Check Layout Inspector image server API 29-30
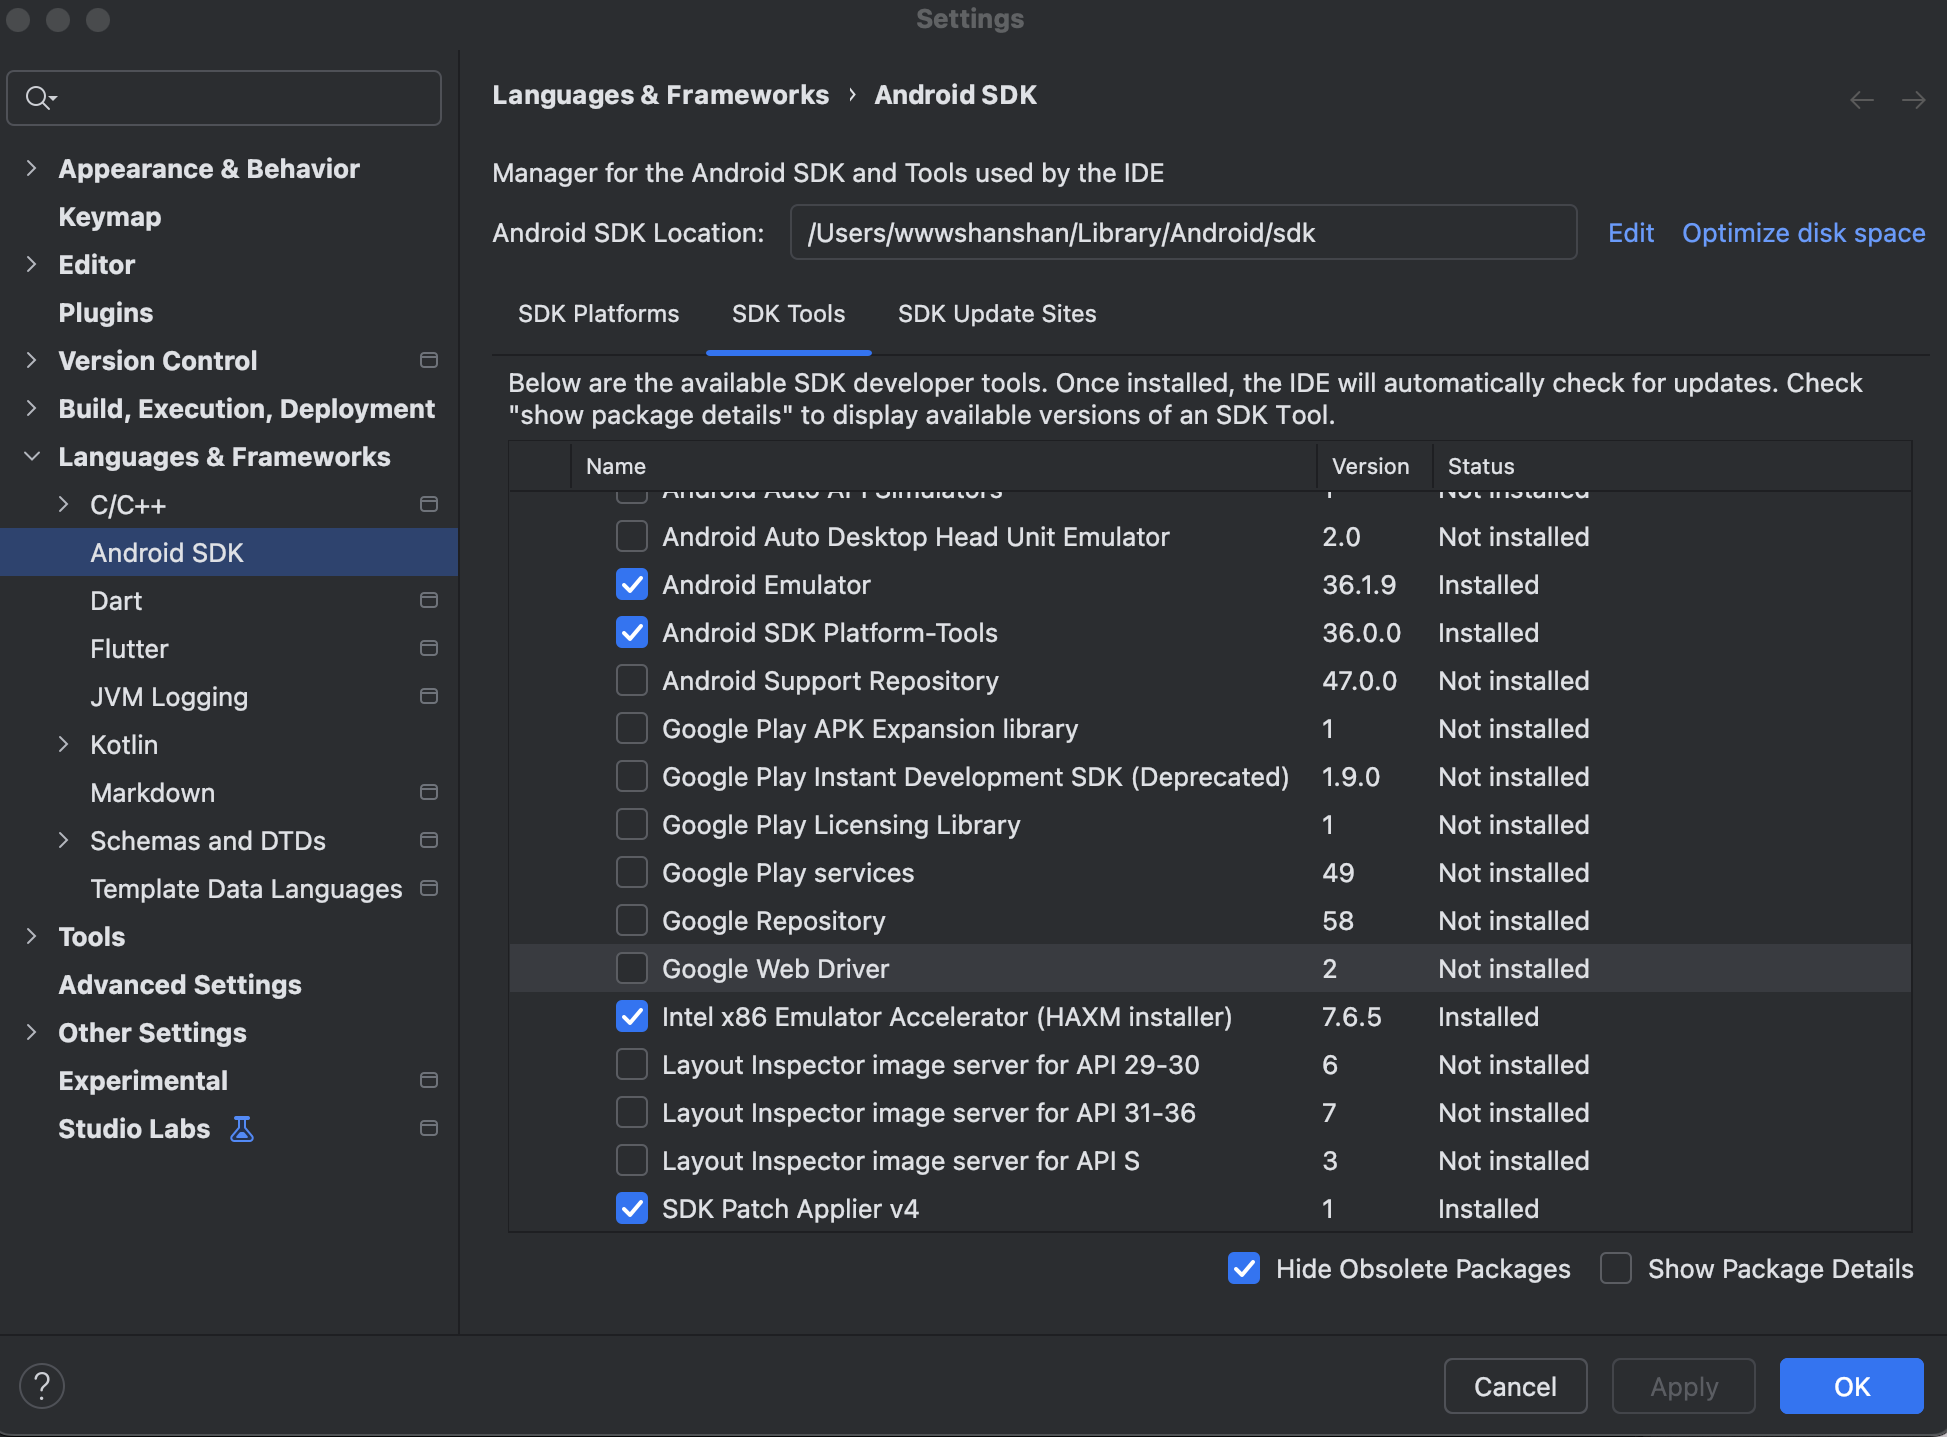The image size is (1948, 1438). 632,1065
